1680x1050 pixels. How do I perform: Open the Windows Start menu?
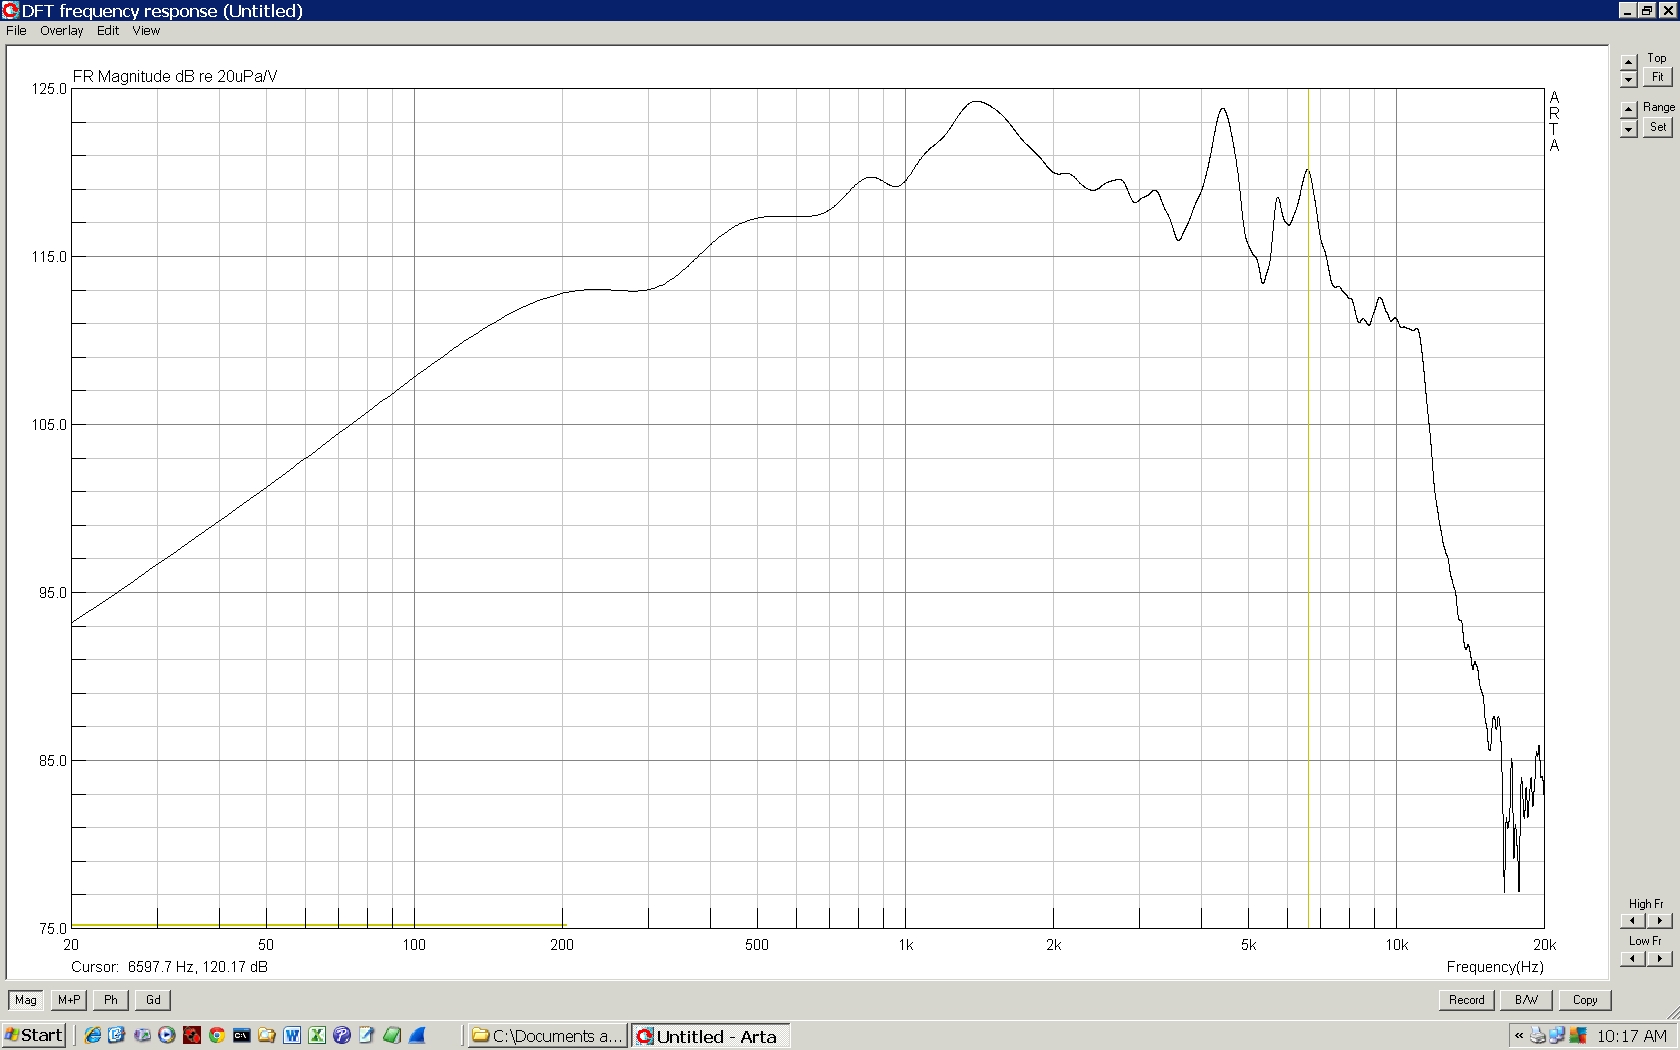(34, 1035)
